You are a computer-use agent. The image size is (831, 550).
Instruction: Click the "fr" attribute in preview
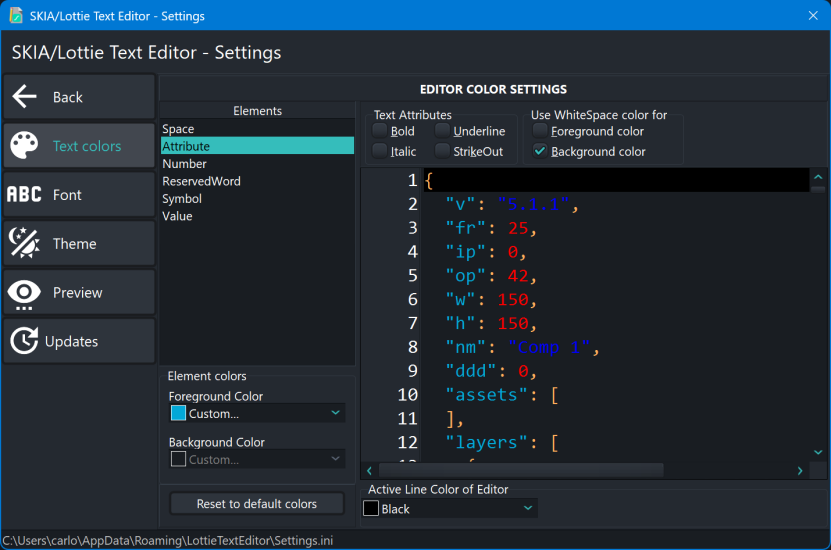(x=465, y=228)
